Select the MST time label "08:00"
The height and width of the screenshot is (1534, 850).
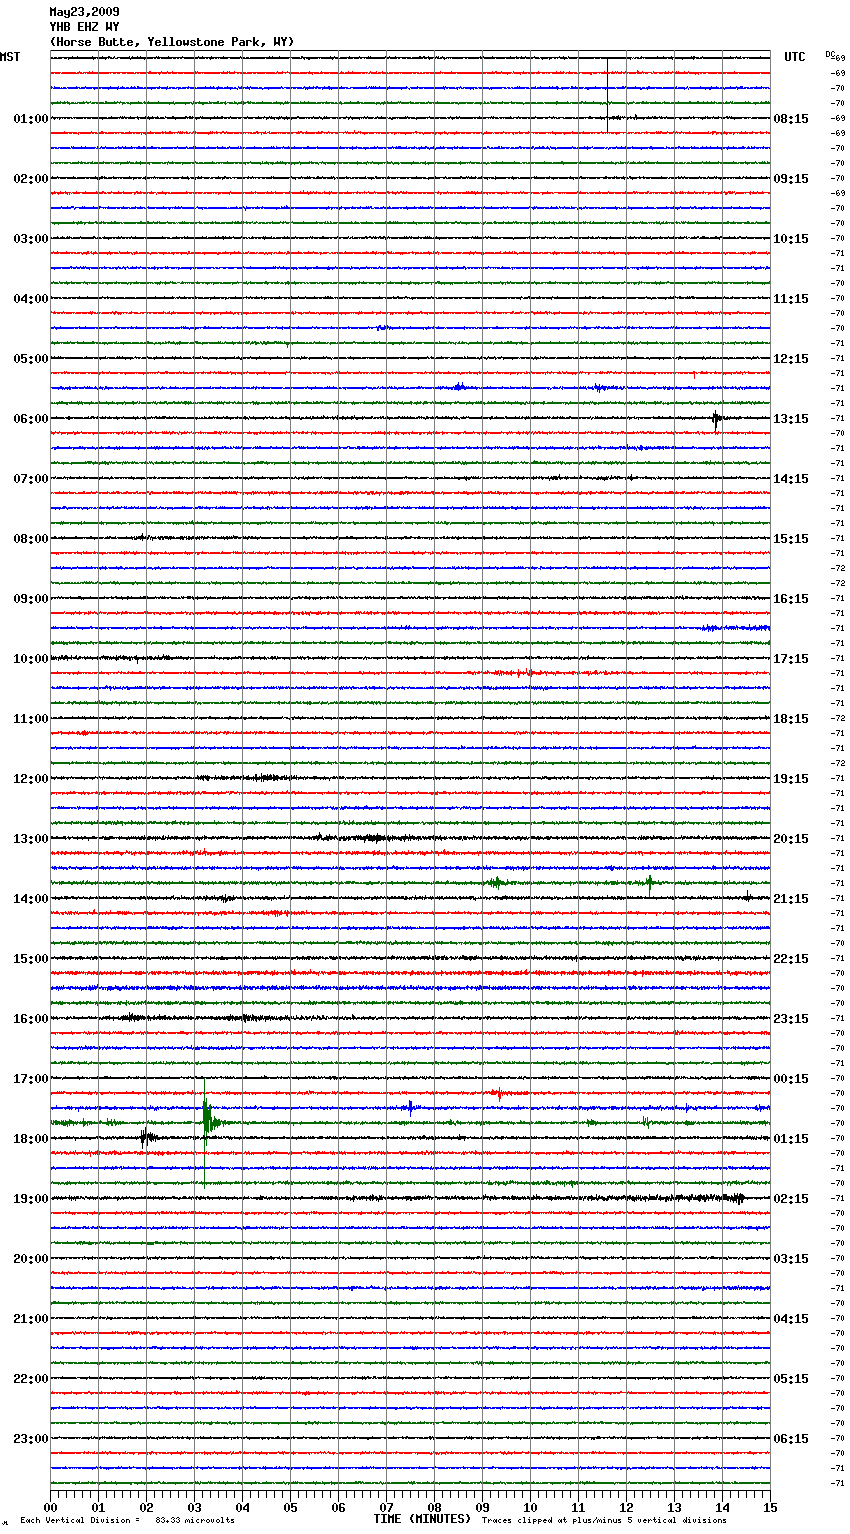(x=31, y=539)
